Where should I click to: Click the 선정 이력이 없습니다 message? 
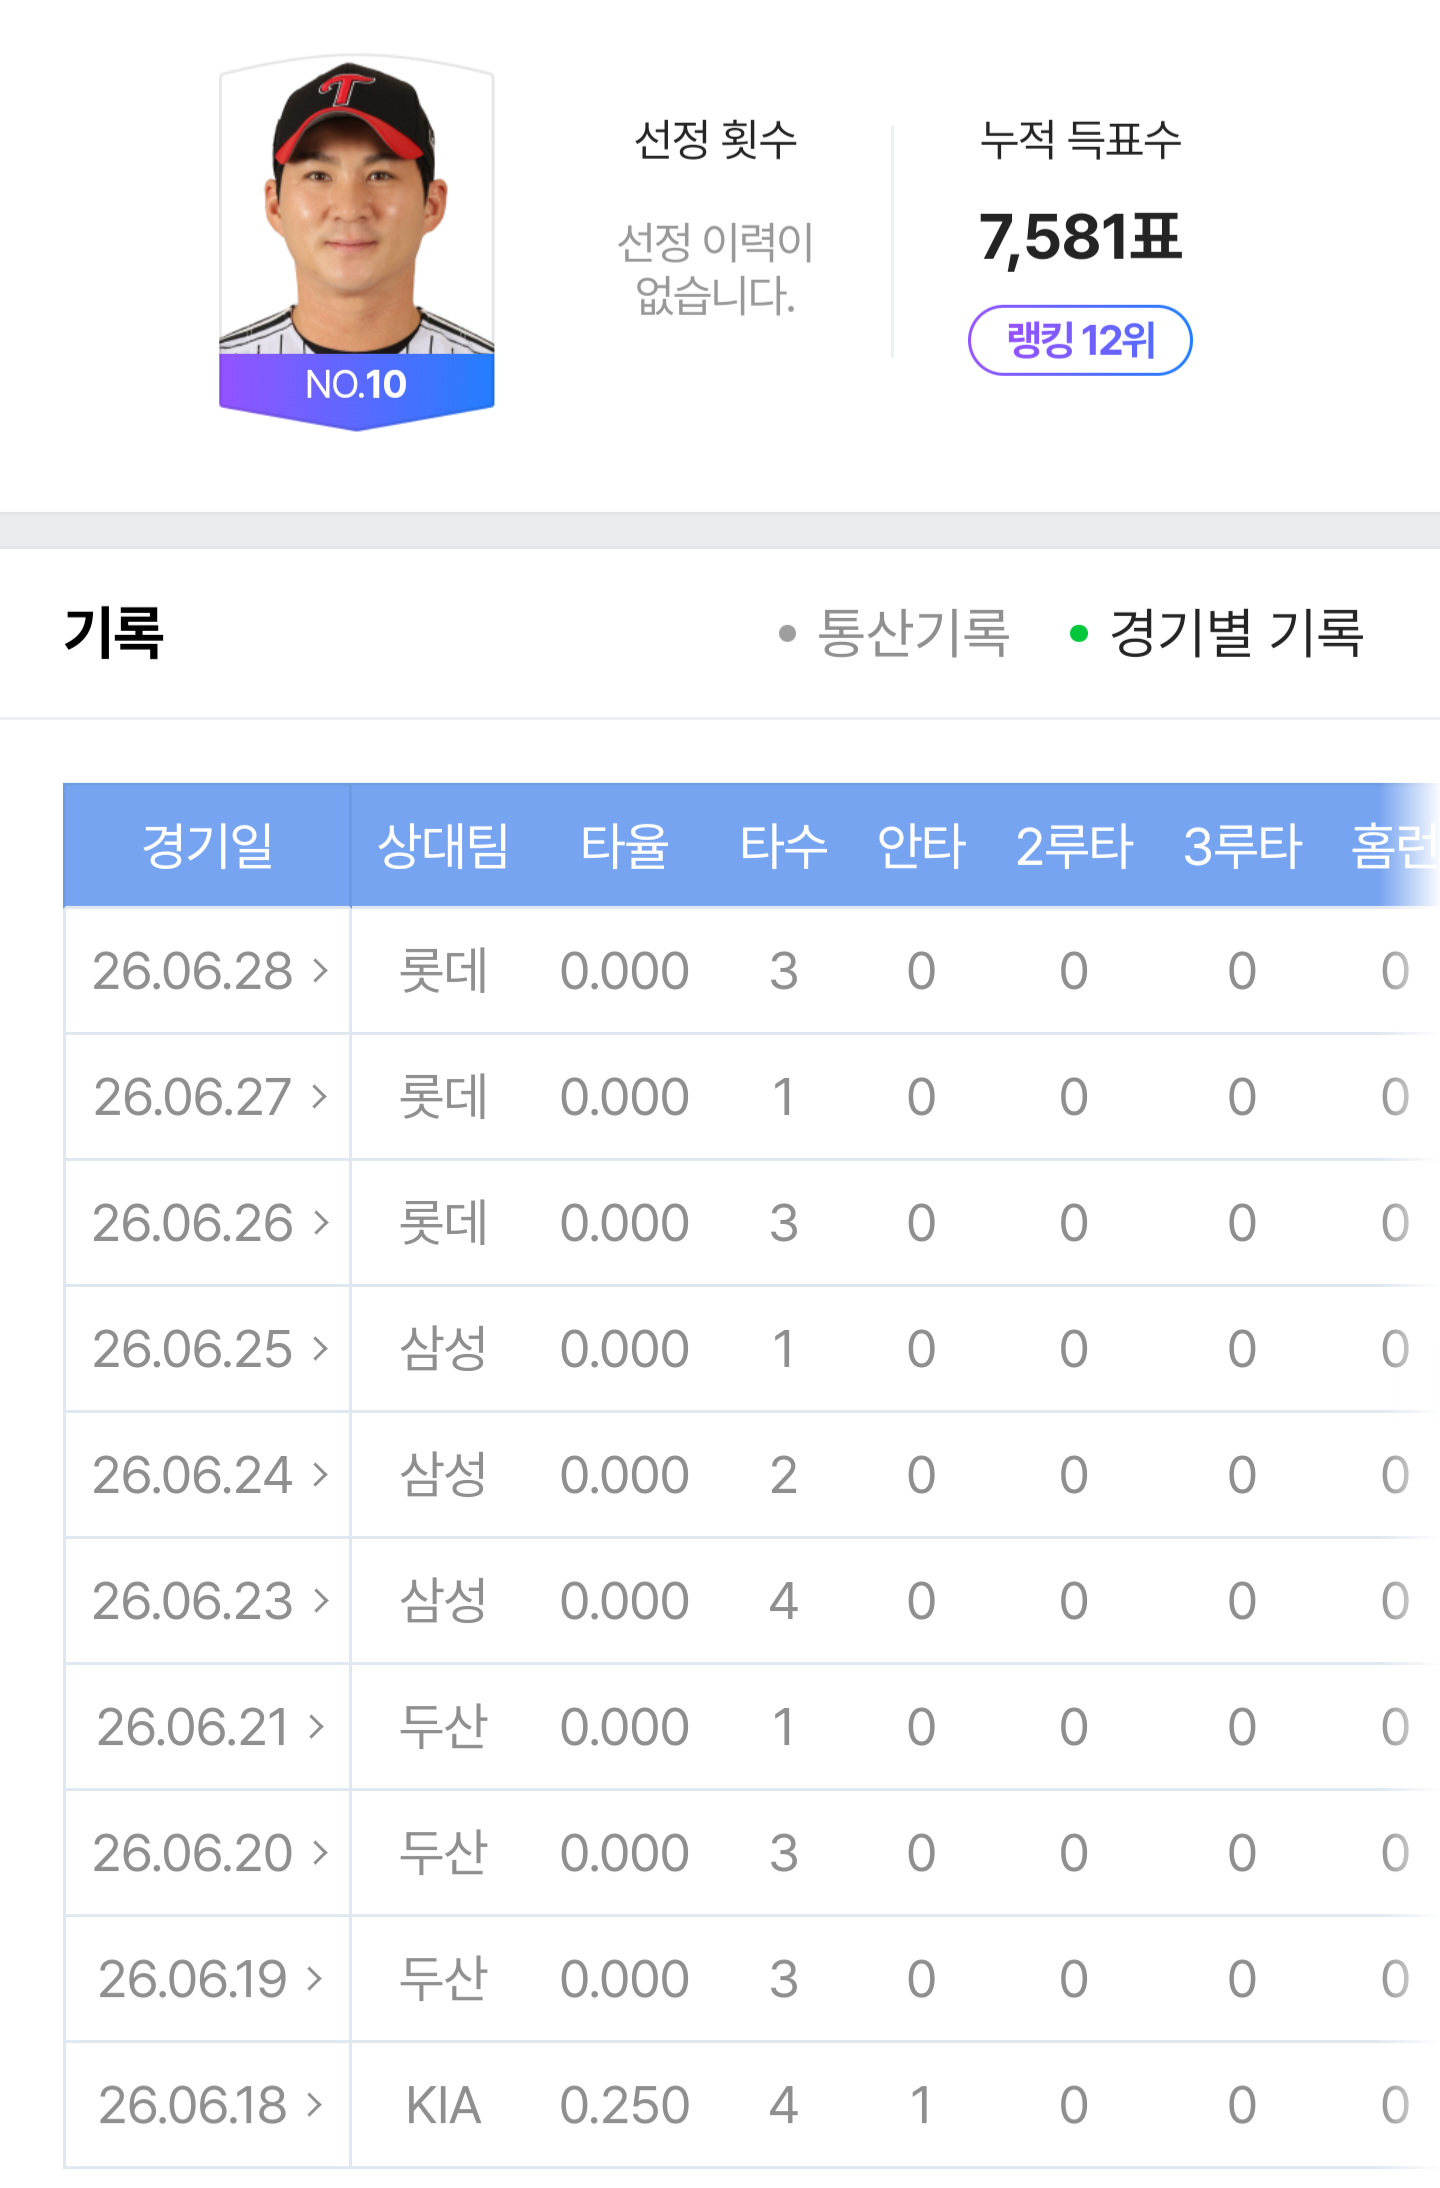point(716,268)
